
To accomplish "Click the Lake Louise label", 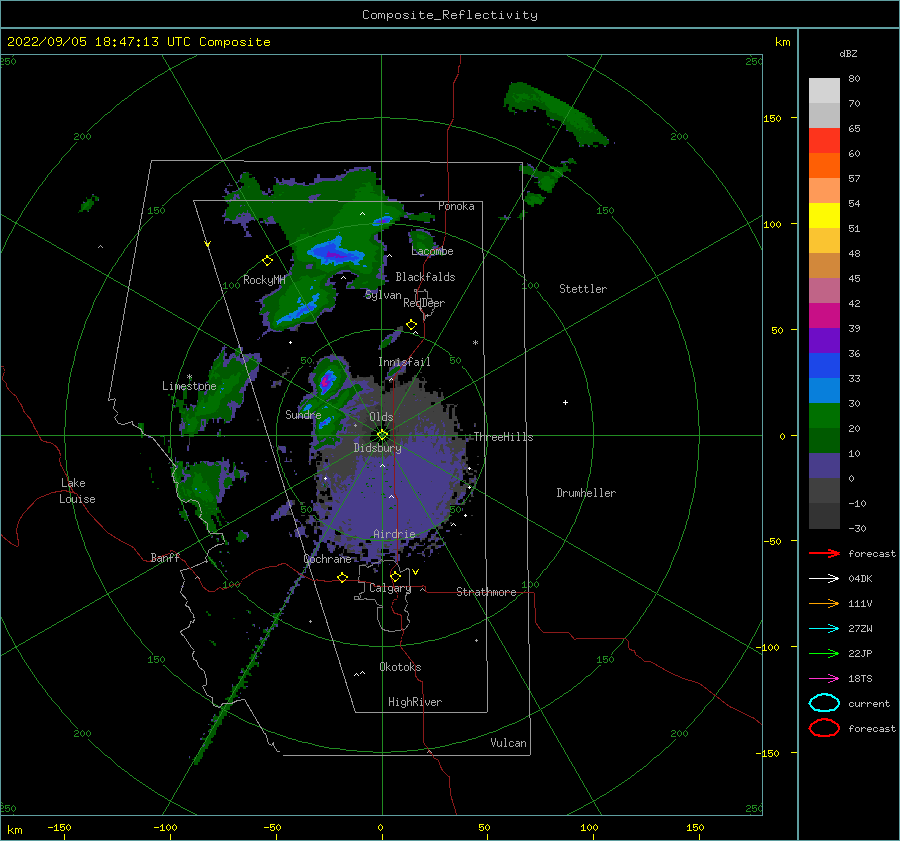I will (77, 491).
